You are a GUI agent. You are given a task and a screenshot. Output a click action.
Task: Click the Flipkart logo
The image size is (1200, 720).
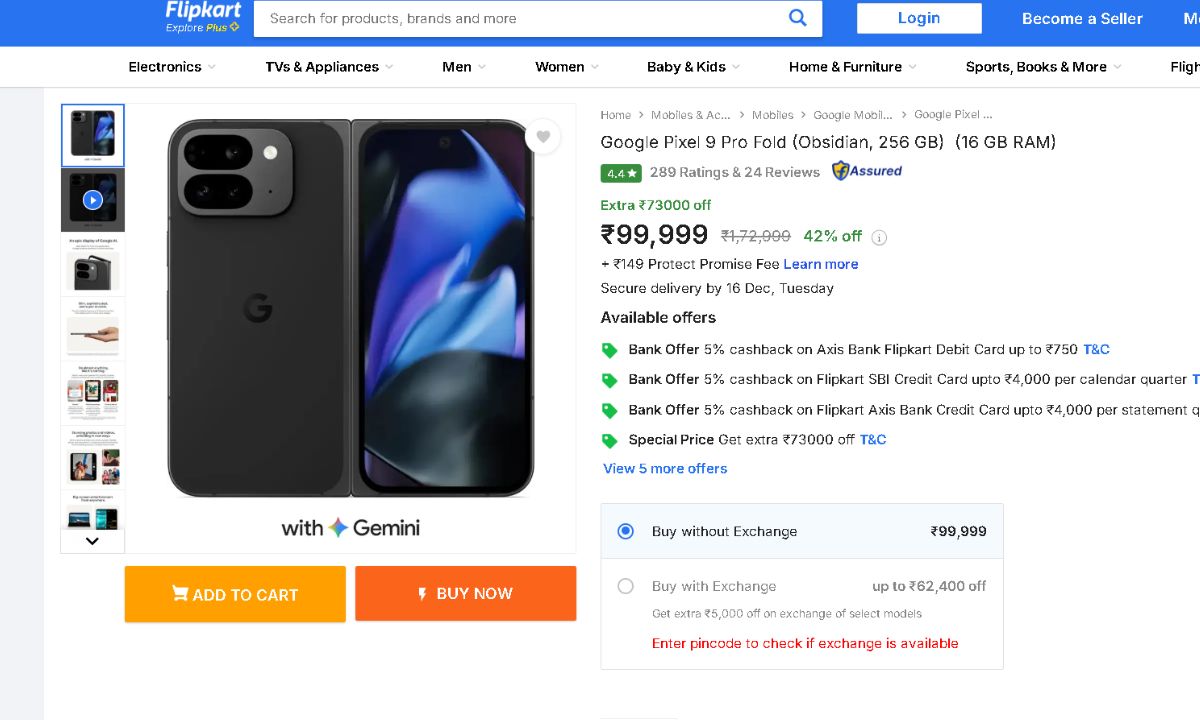[x=203, y=16]
